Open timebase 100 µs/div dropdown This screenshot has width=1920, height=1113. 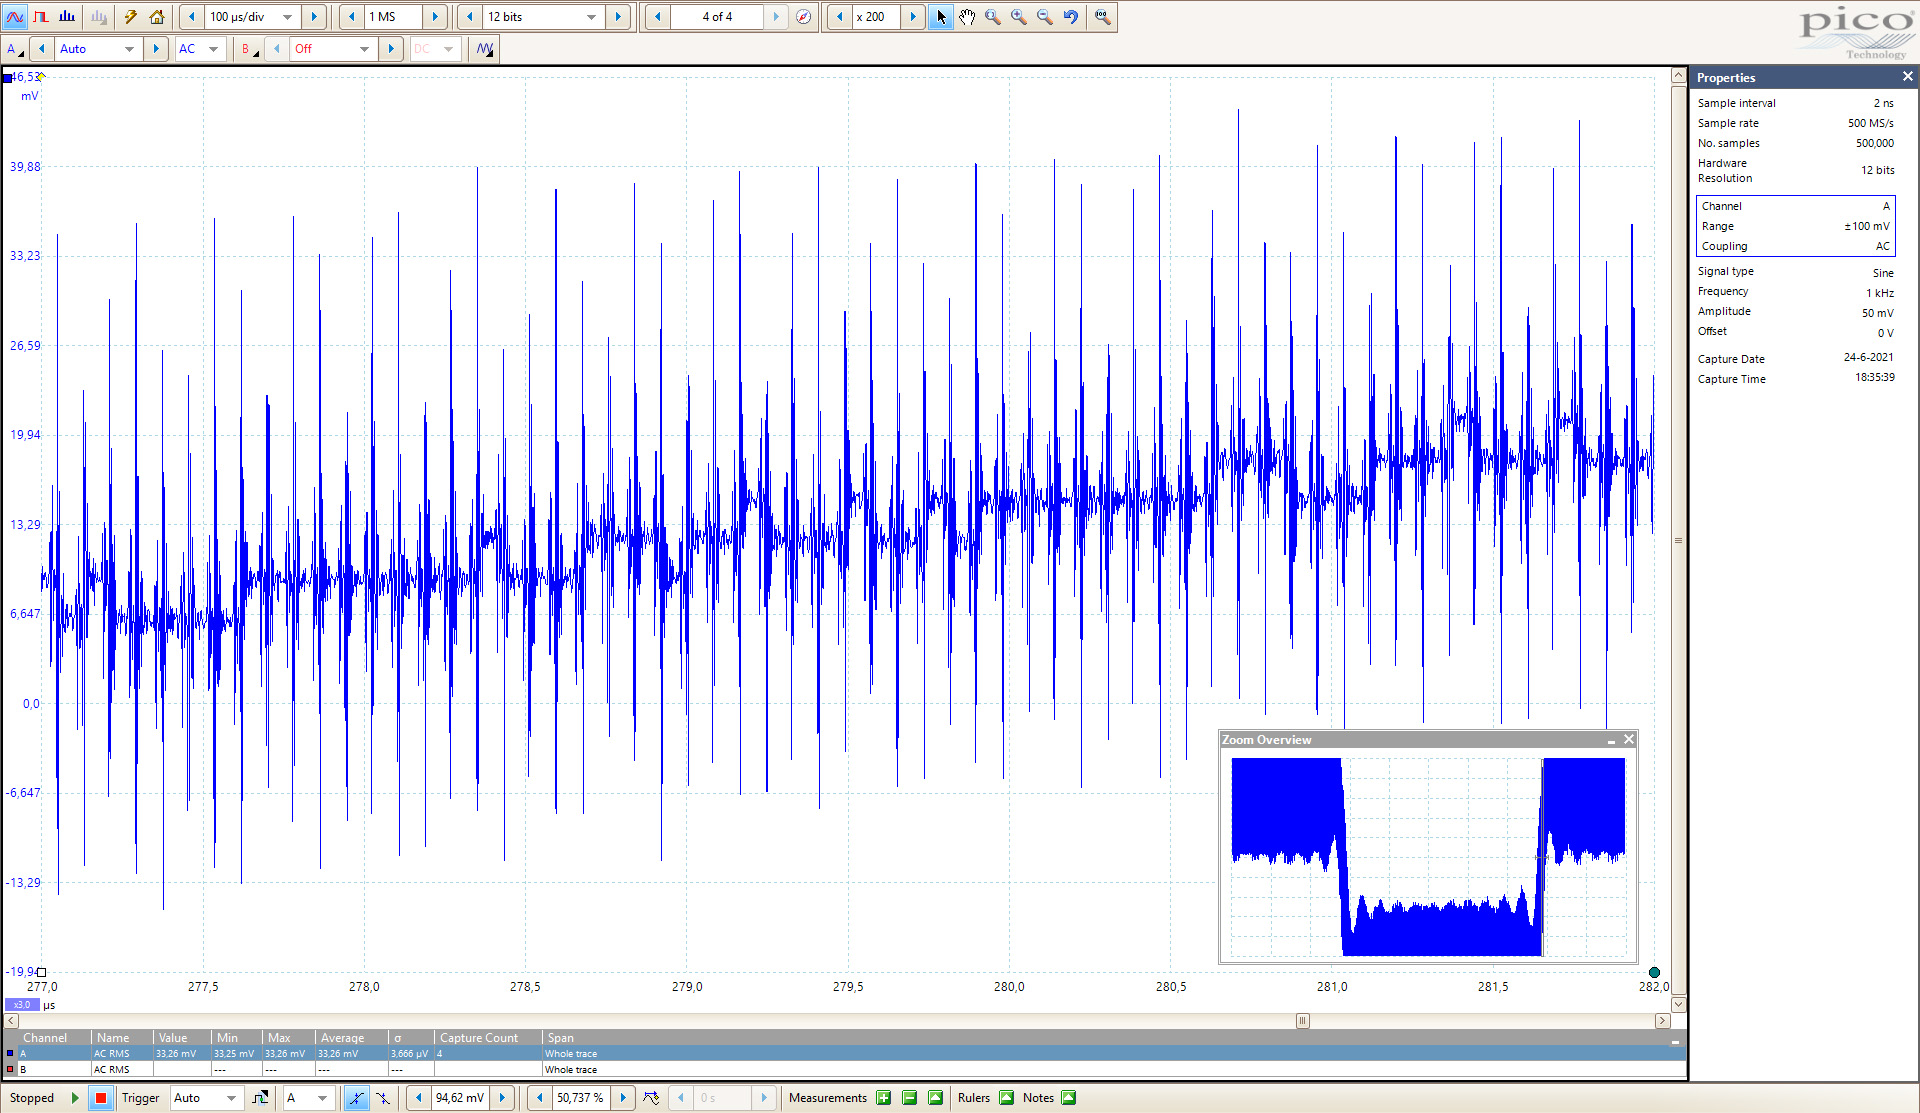(287, 17)
